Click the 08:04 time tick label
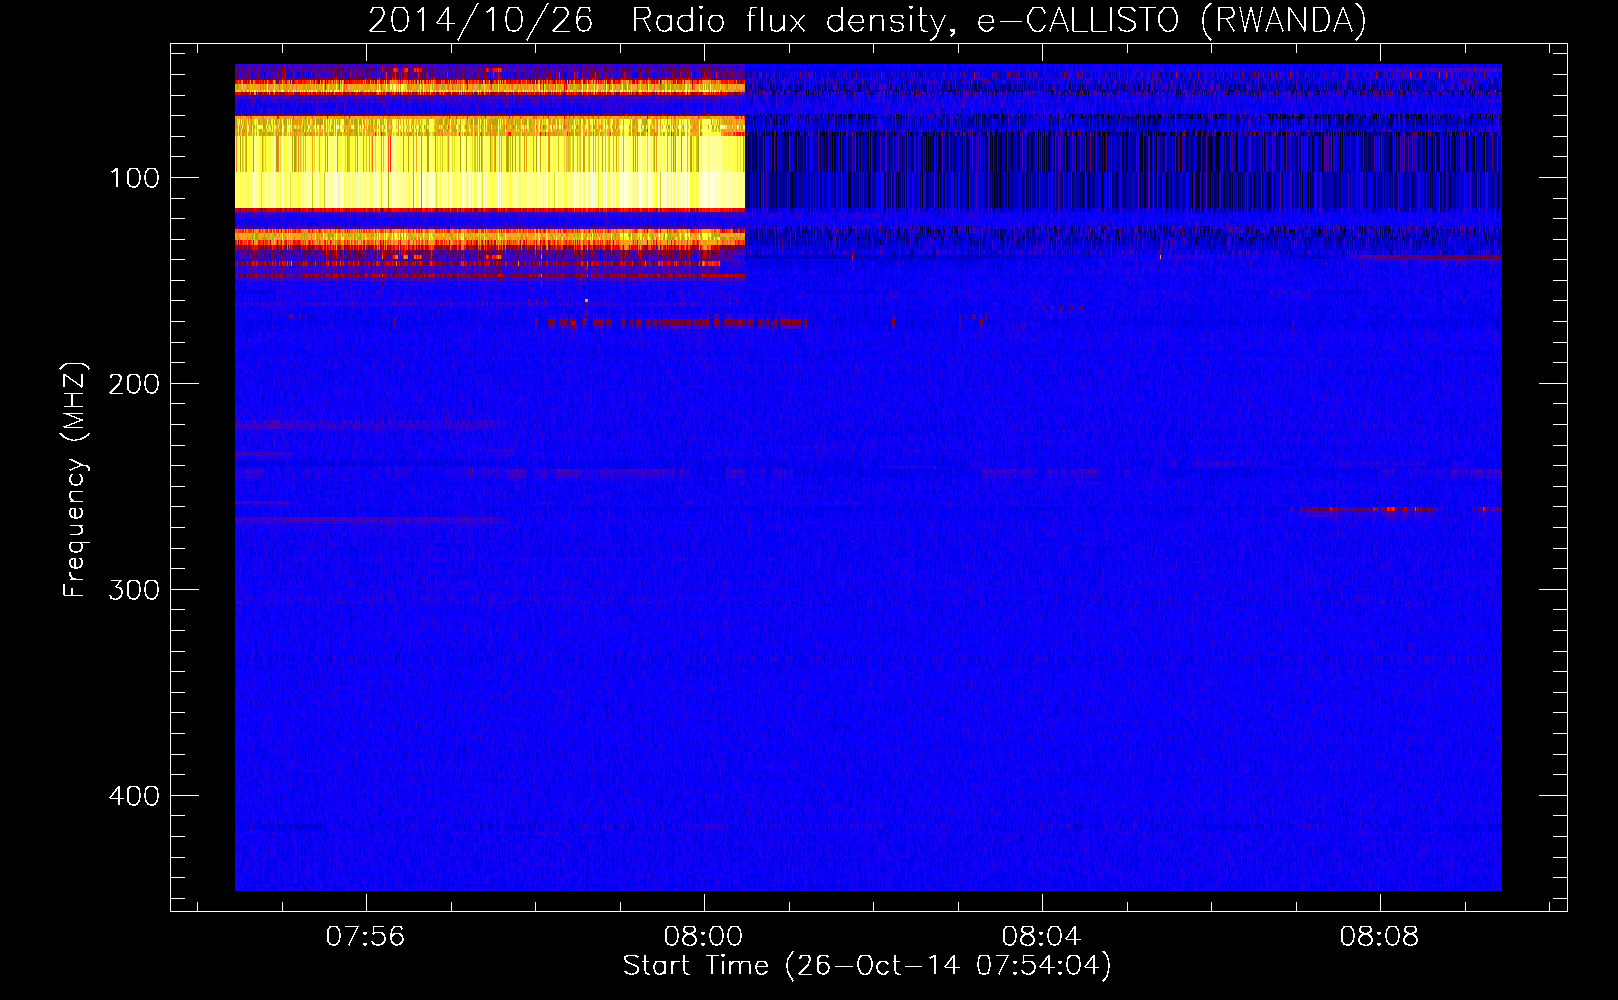 1042,936
